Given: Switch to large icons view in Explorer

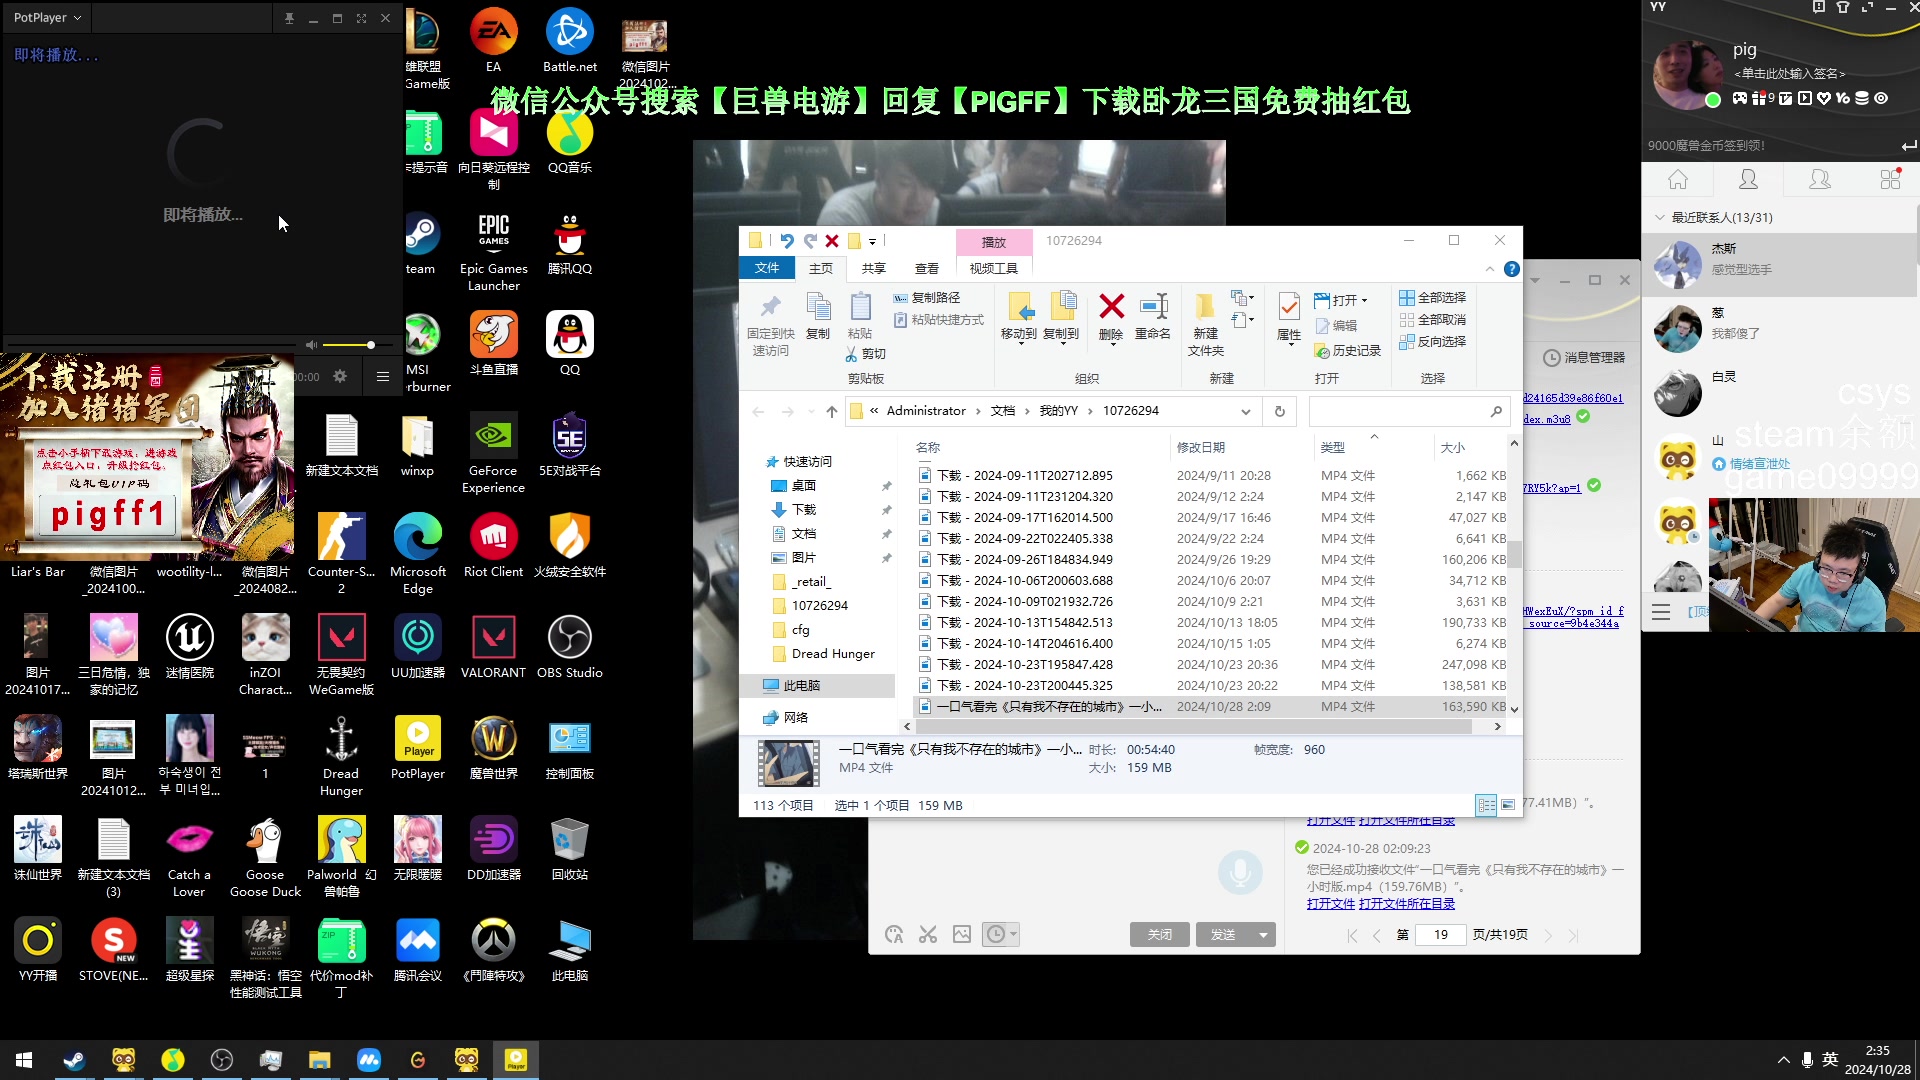Looking at the screenshot, I should (x=1508, y=805).
